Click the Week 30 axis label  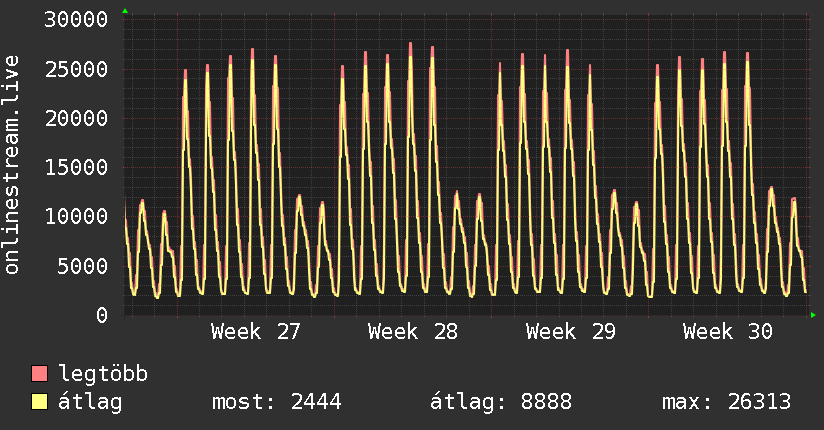click(728, 332)
